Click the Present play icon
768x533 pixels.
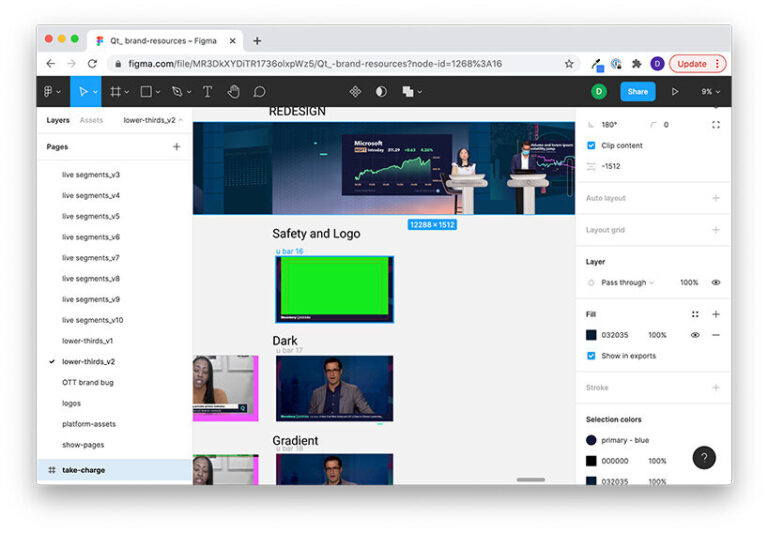pos(675,91)
